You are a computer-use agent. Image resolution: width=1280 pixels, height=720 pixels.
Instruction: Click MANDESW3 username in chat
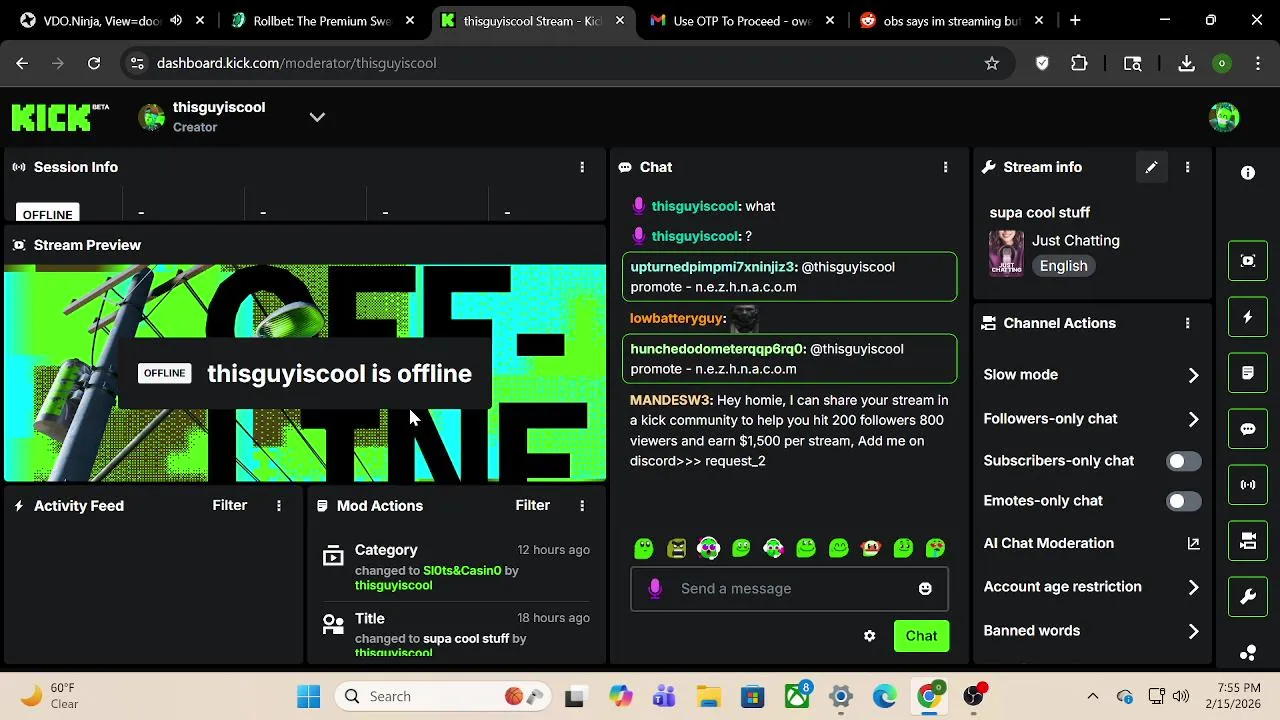click(x=671, y=400)
